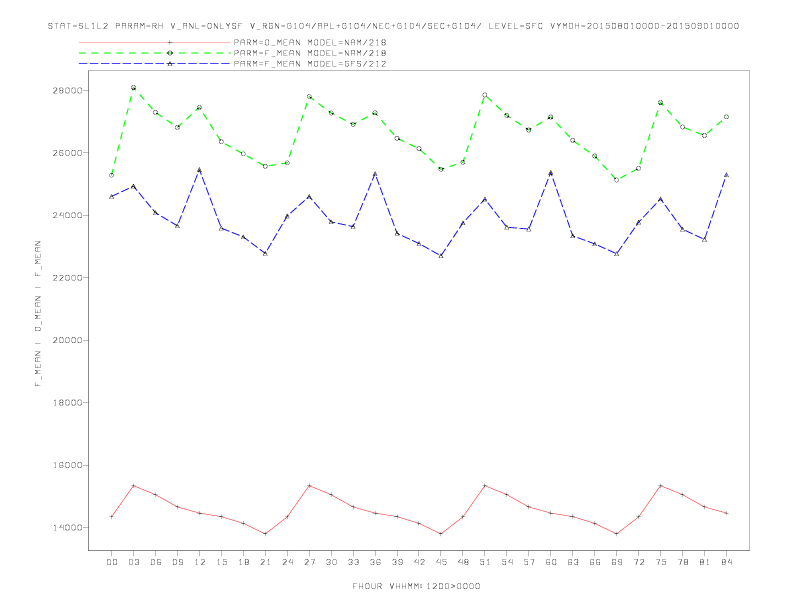Click the y-axis tick label 26000
792x612 pixels.
tap(67, 153)
